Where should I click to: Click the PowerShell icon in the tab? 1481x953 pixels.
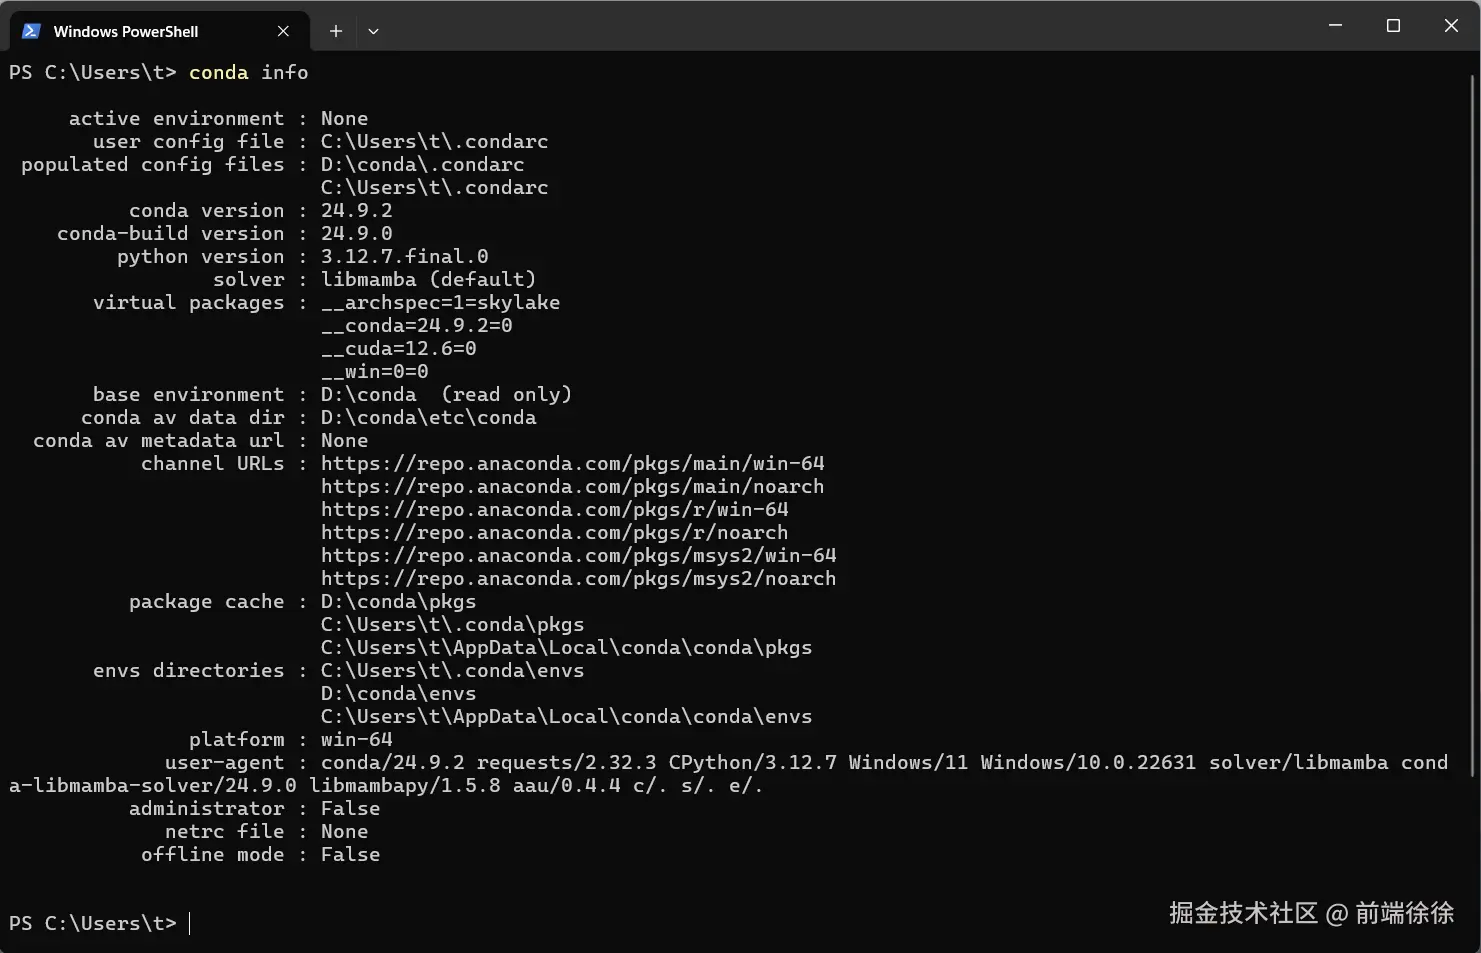[31, 31]
